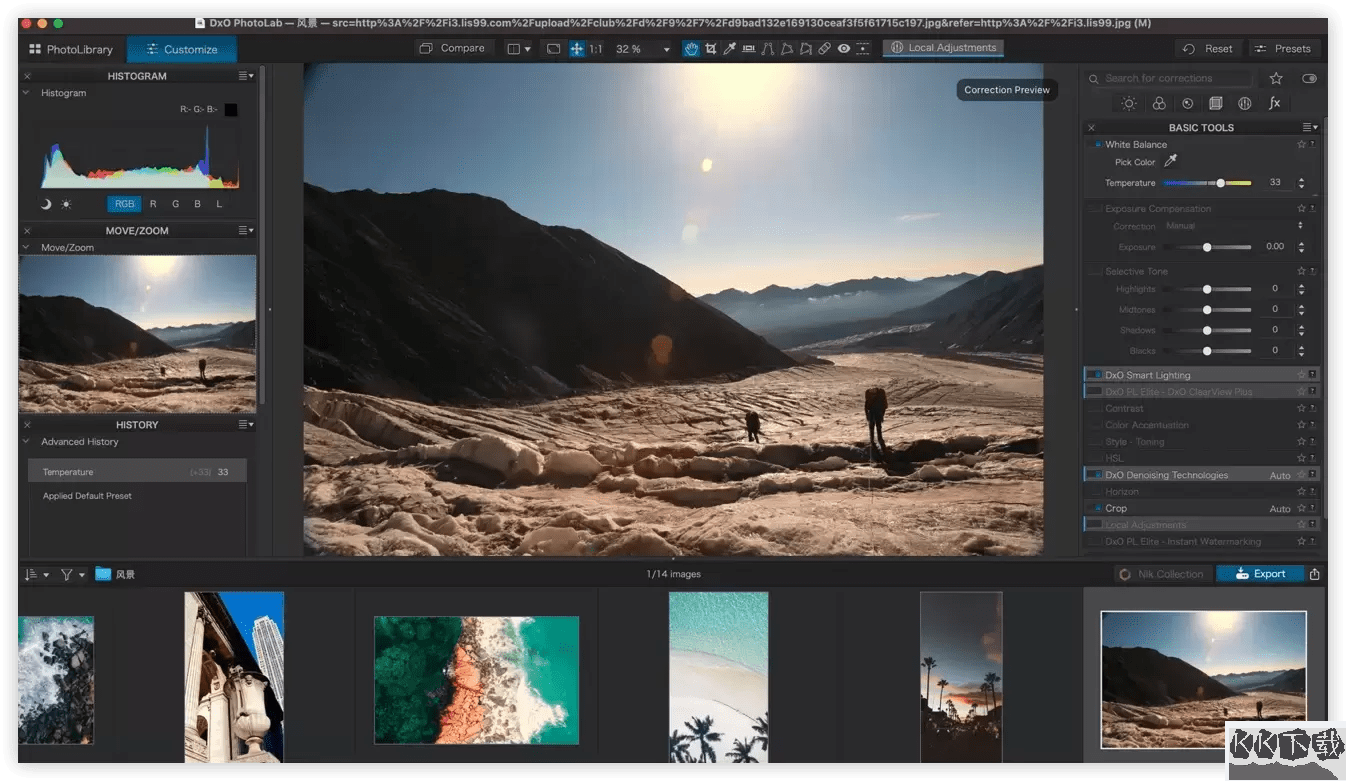This screenshot has height=781, width=1346.
Task: Select the RGB histogram channel
Action: [124, 204]
